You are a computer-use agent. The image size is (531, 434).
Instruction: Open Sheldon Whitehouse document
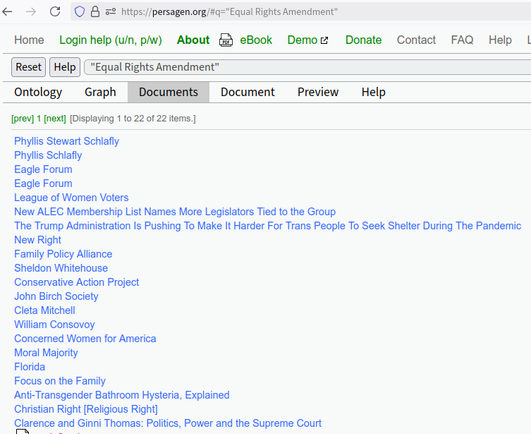click(x=61, y=268)
